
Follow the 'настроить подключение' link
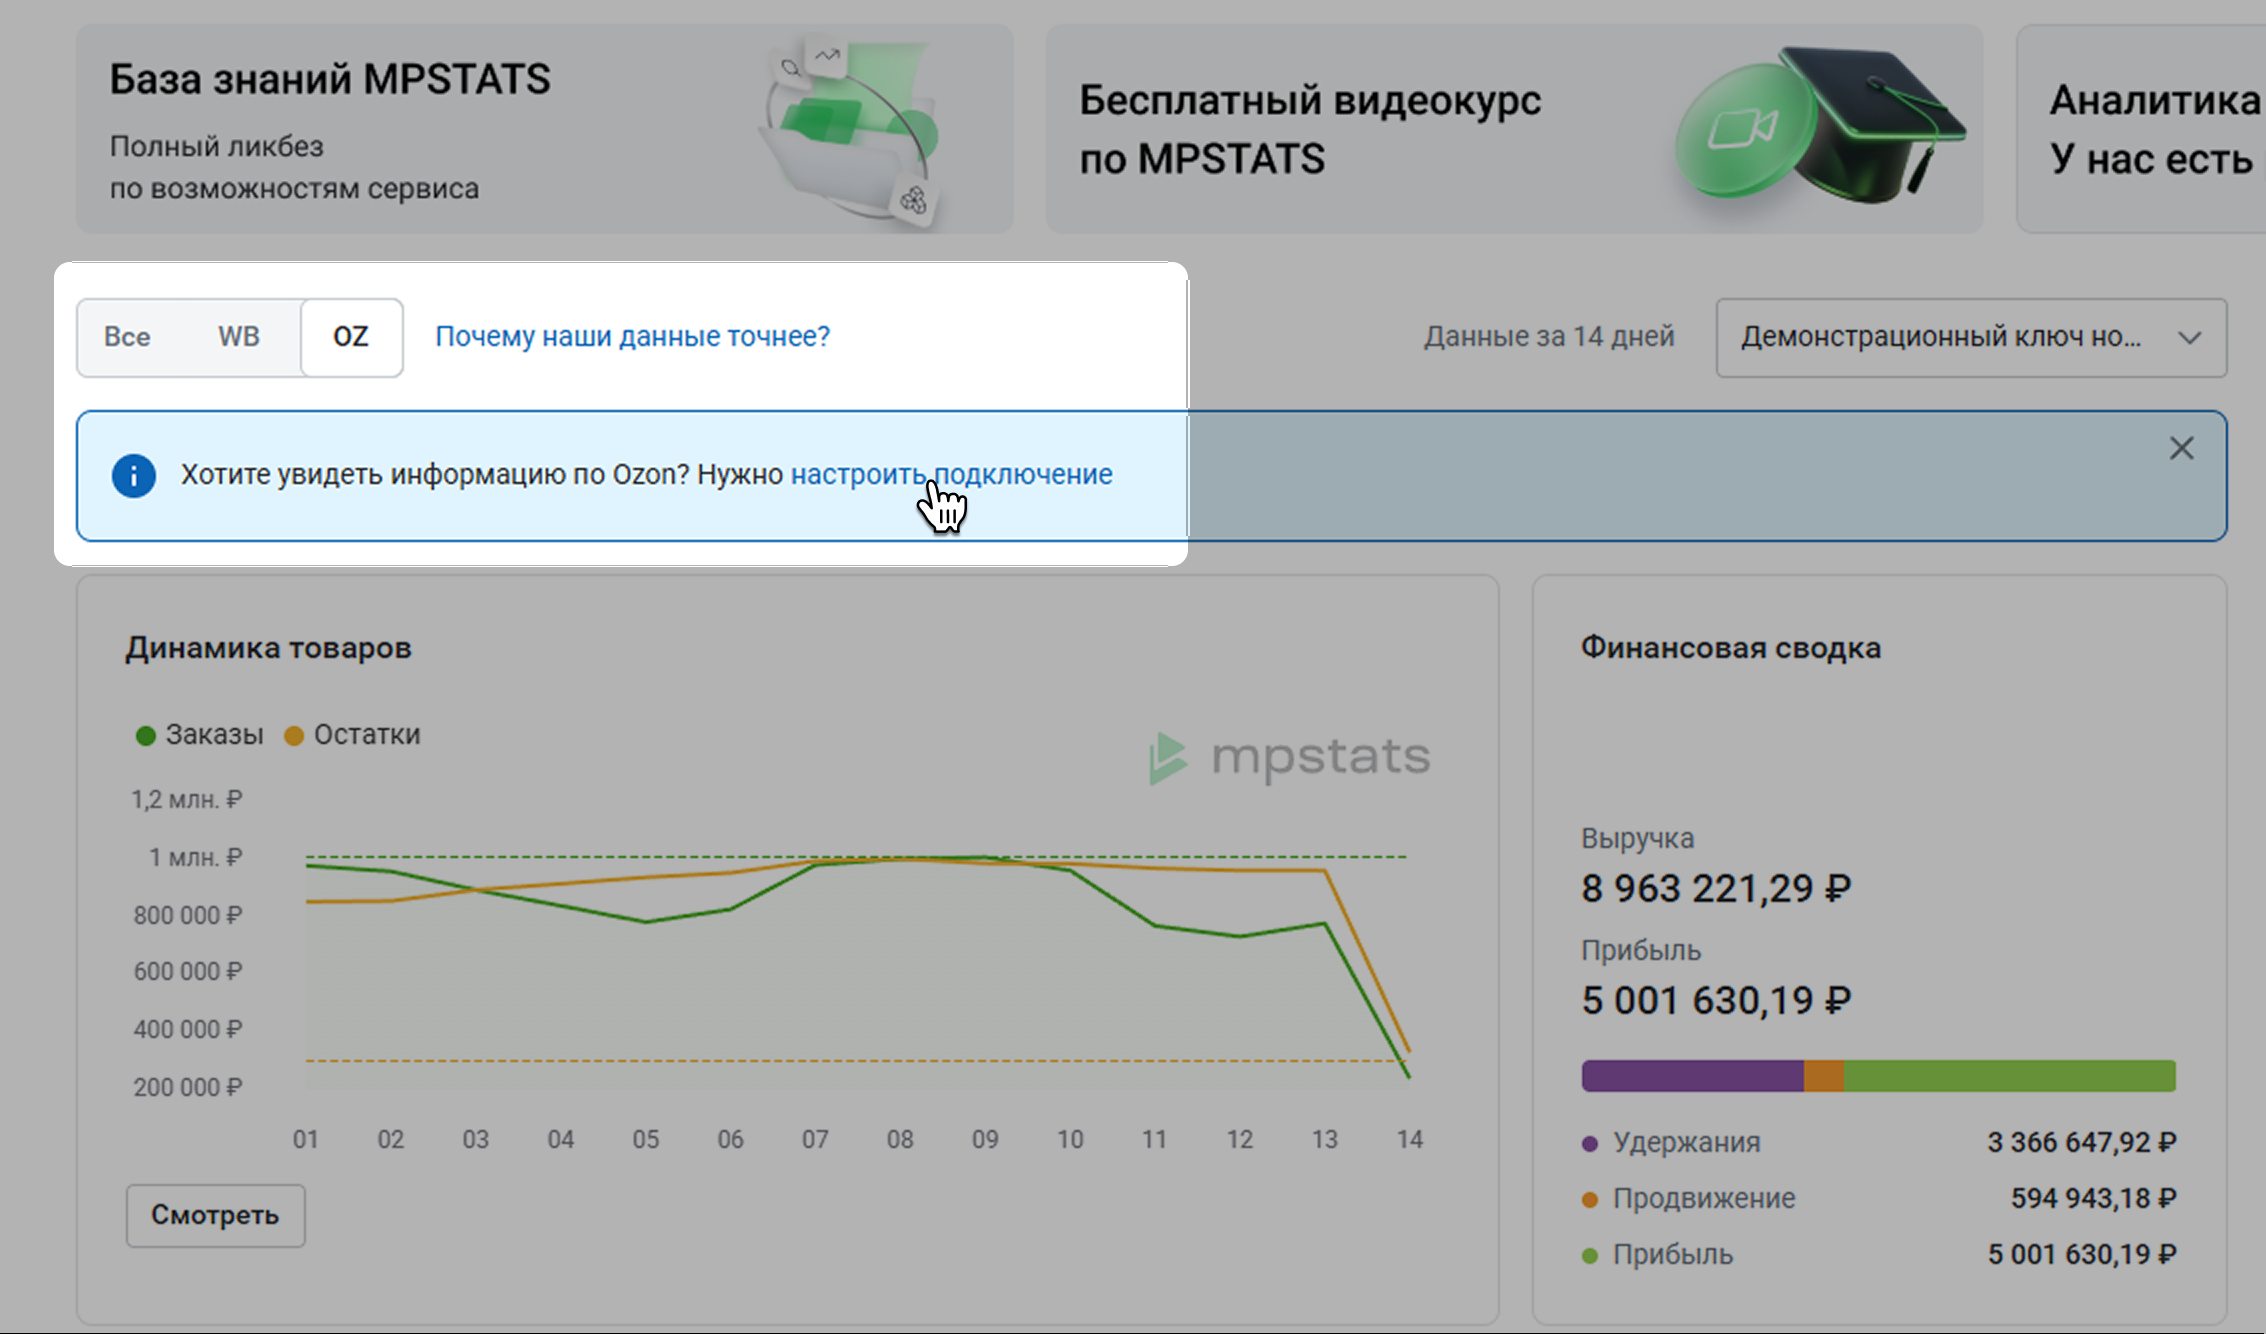point(951,474)
